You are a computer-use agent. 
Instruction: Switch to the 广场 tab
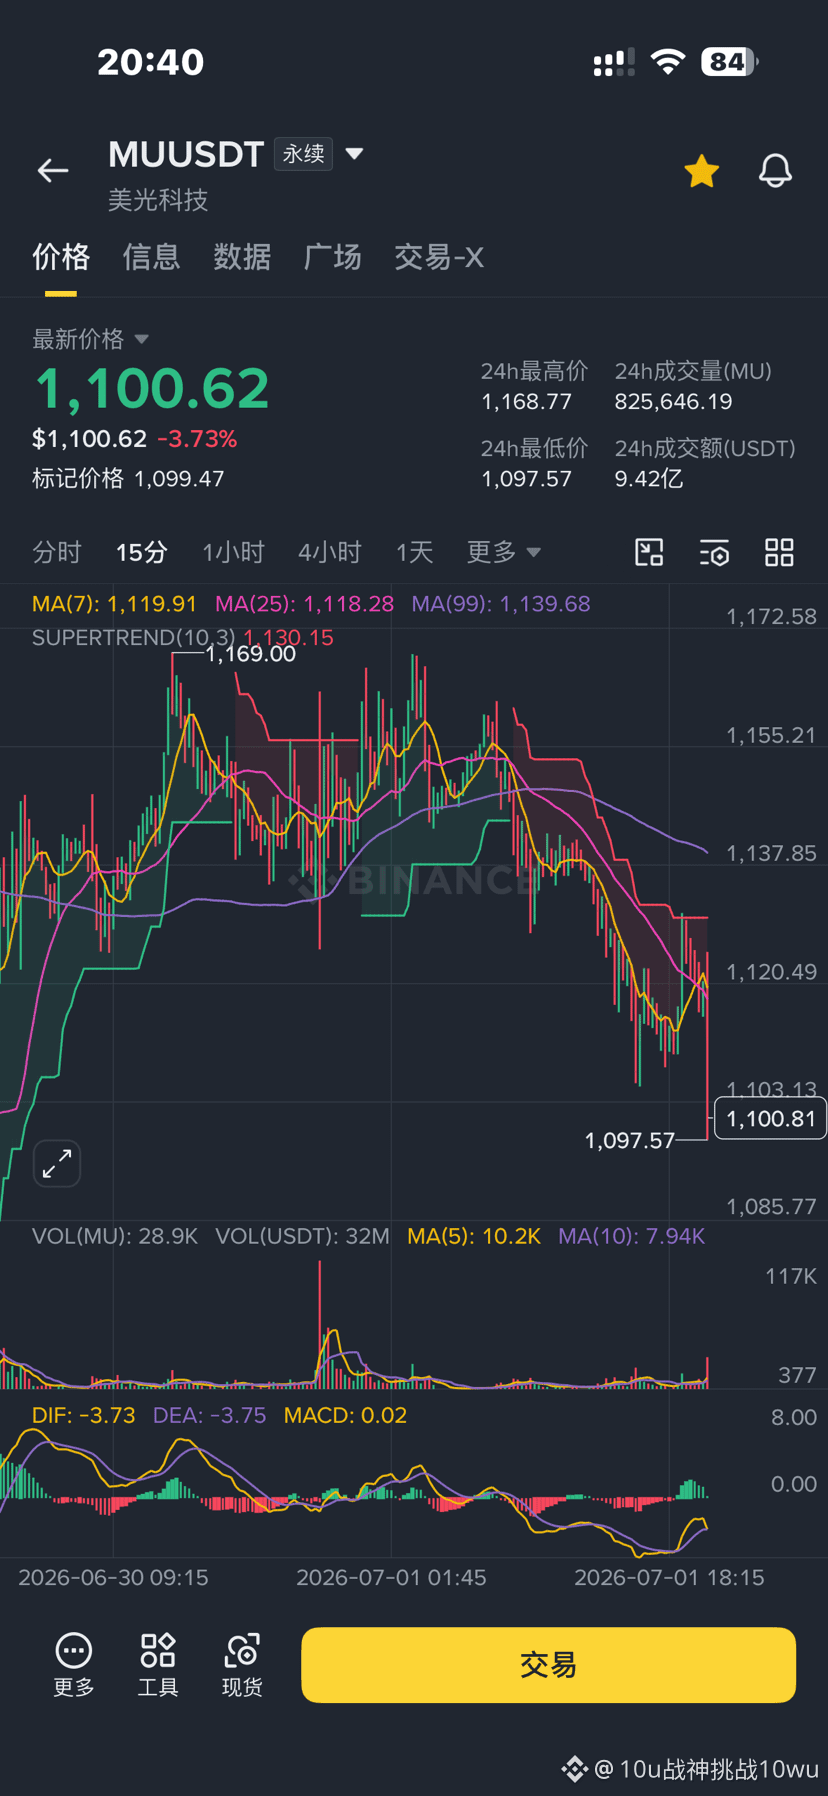tap(332, 257)
